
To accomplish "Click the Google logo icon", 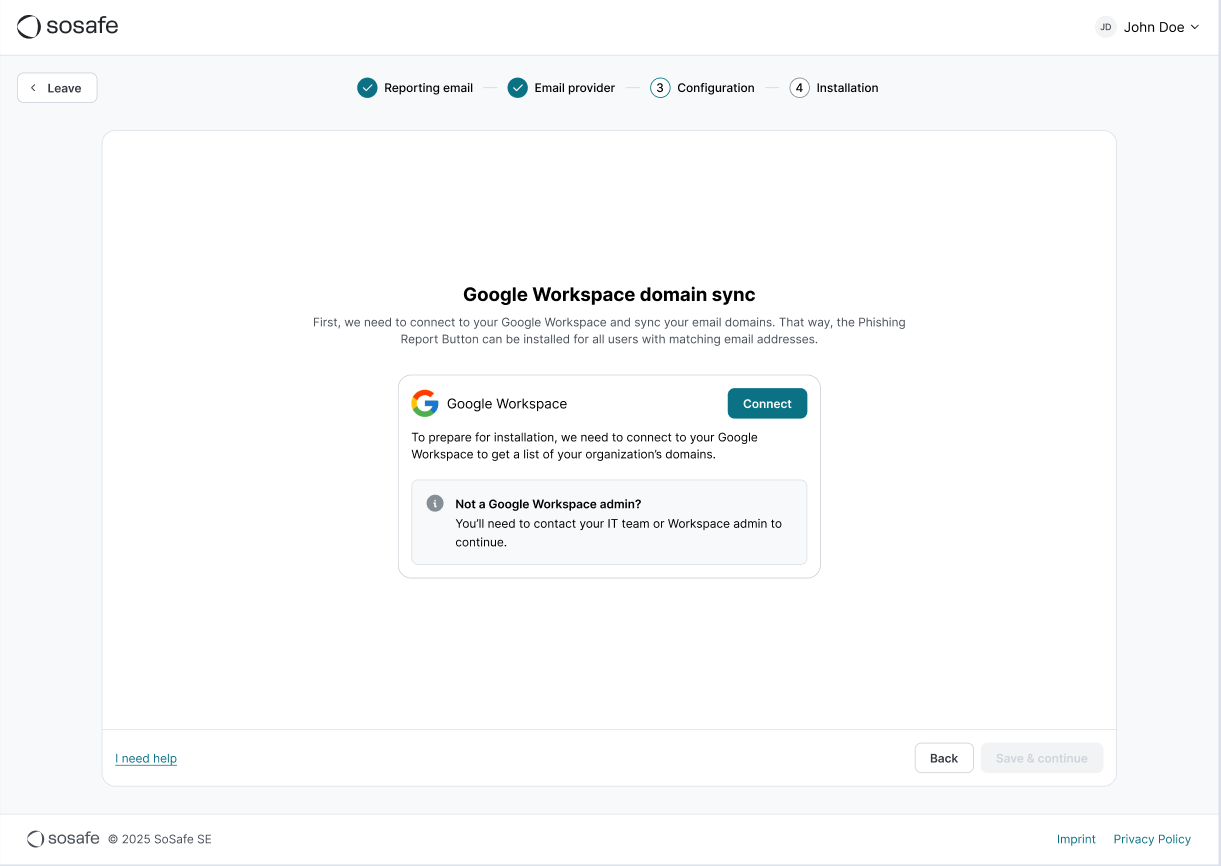I will 425,404.
